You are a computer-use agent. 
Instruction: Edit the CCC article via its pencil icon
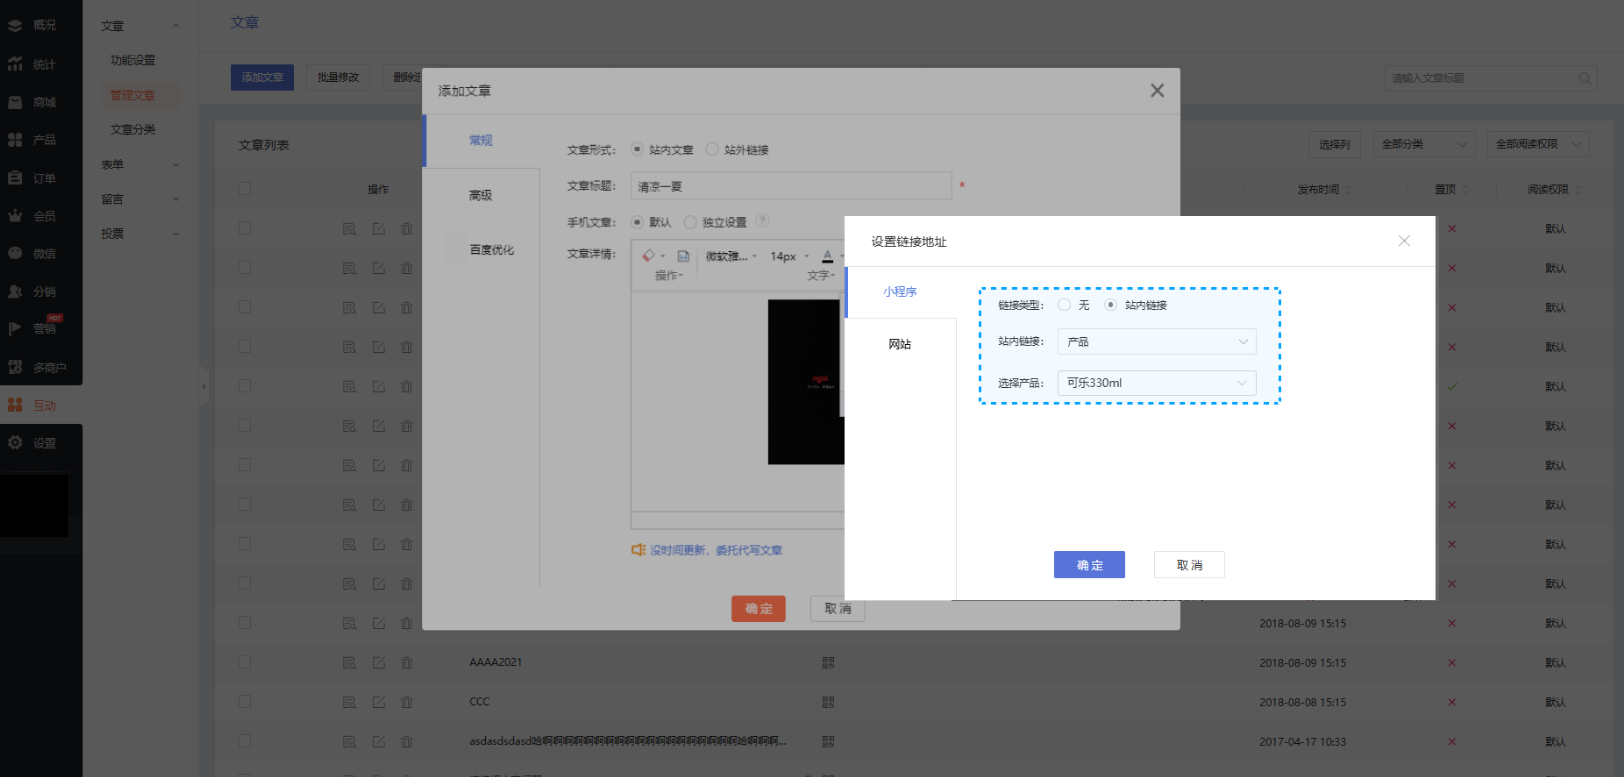(x=379, y=702)
